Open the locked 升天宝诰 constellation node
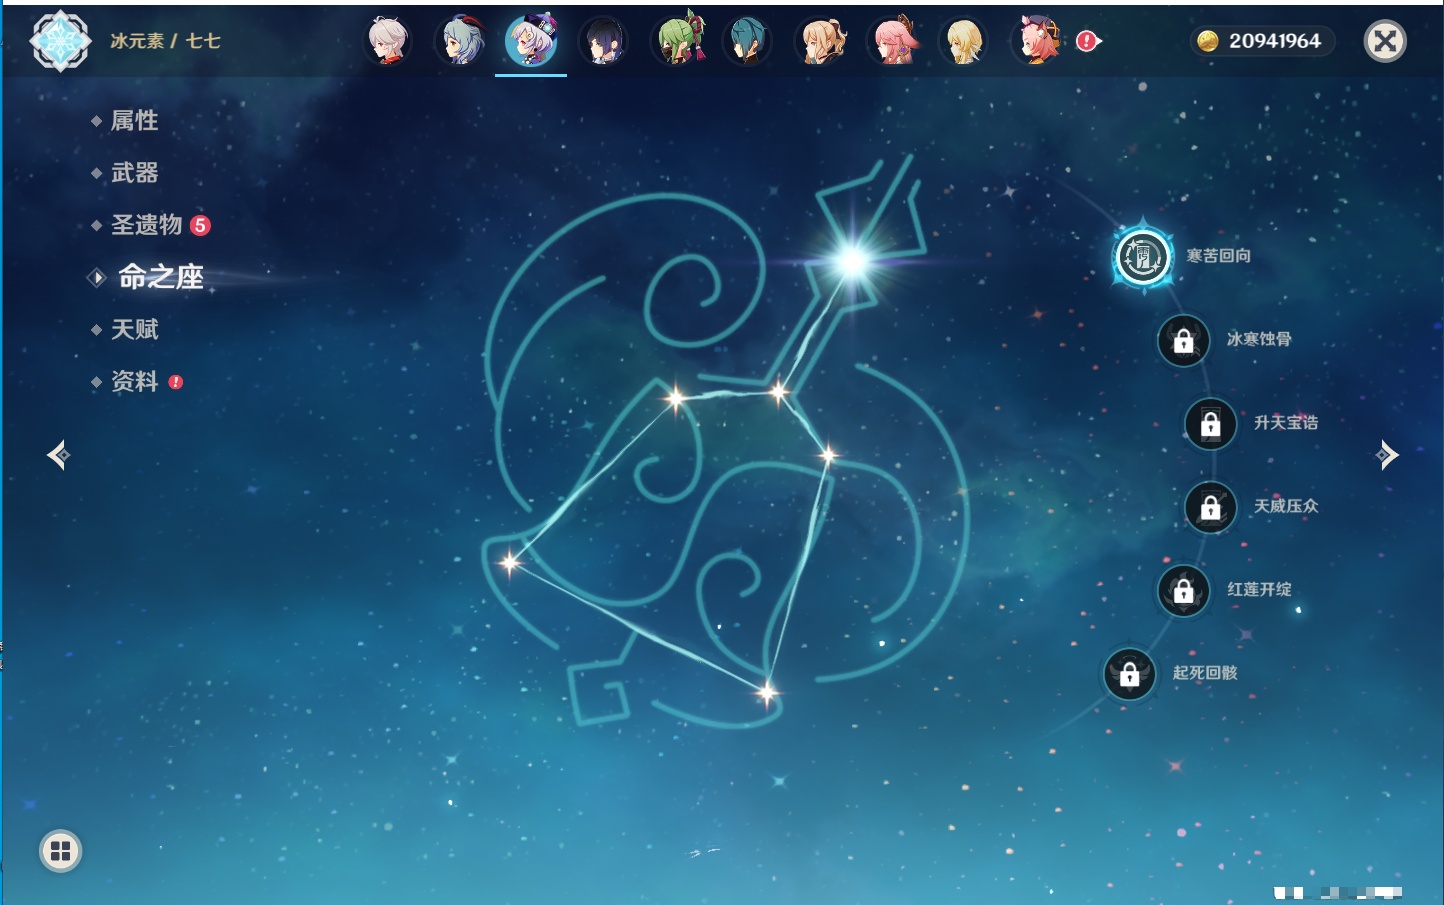This screenshot has width=1444, height=905. tap(1210, 424)
